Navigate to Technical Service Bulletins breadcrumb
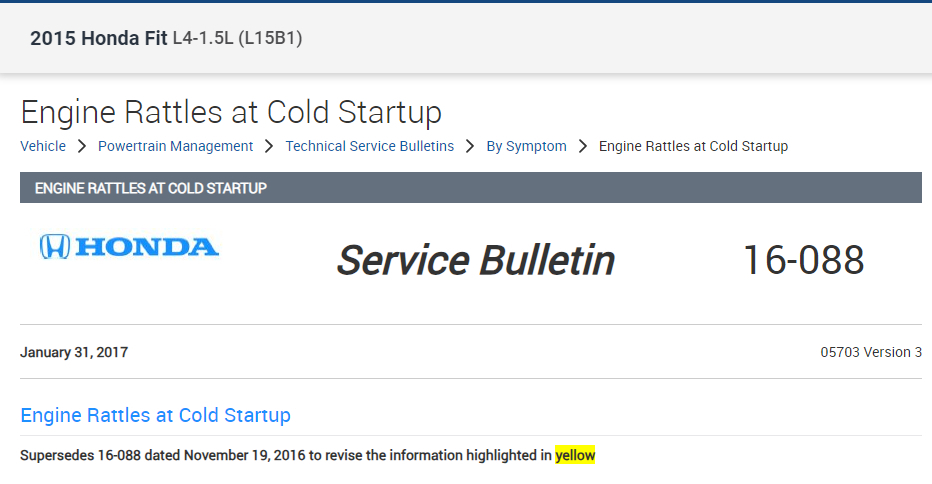Screen dimensions: 932x484 click(369, 147)
